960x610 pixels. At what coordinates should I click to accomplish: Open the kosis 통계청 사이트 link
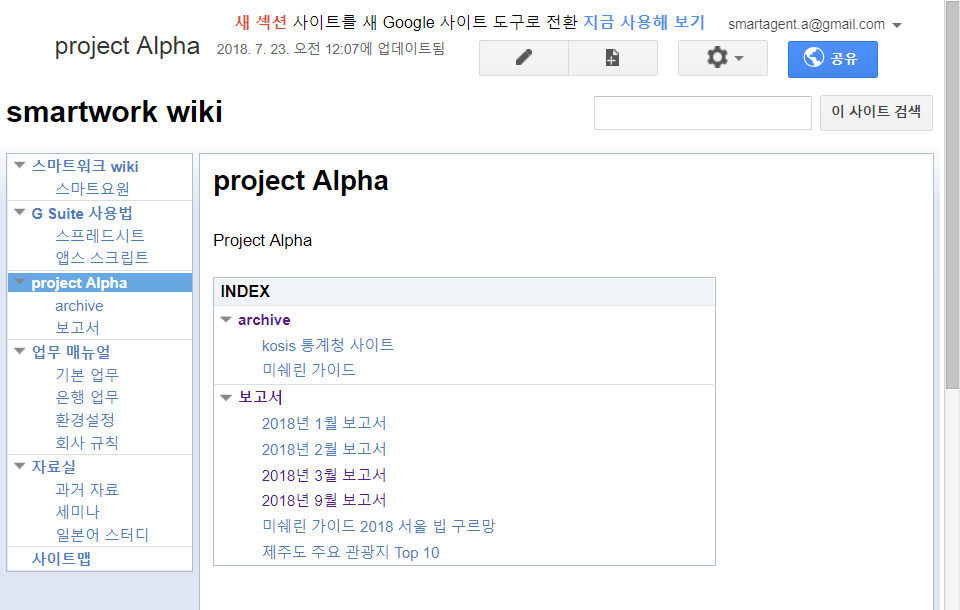click(x=326, y=345)
